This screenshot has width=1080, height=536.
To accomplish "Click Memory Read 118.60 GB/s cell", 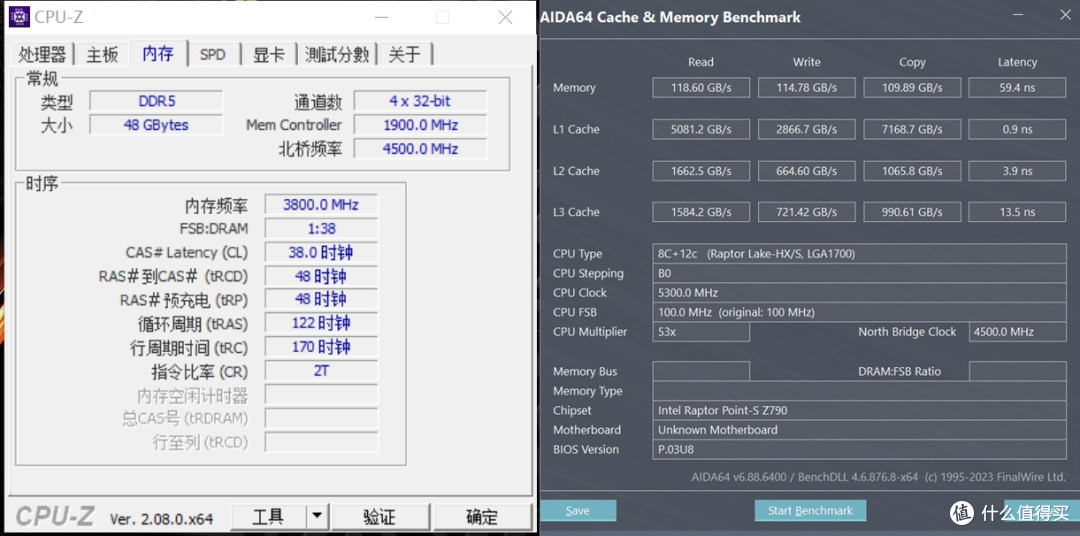I will 701,87.
